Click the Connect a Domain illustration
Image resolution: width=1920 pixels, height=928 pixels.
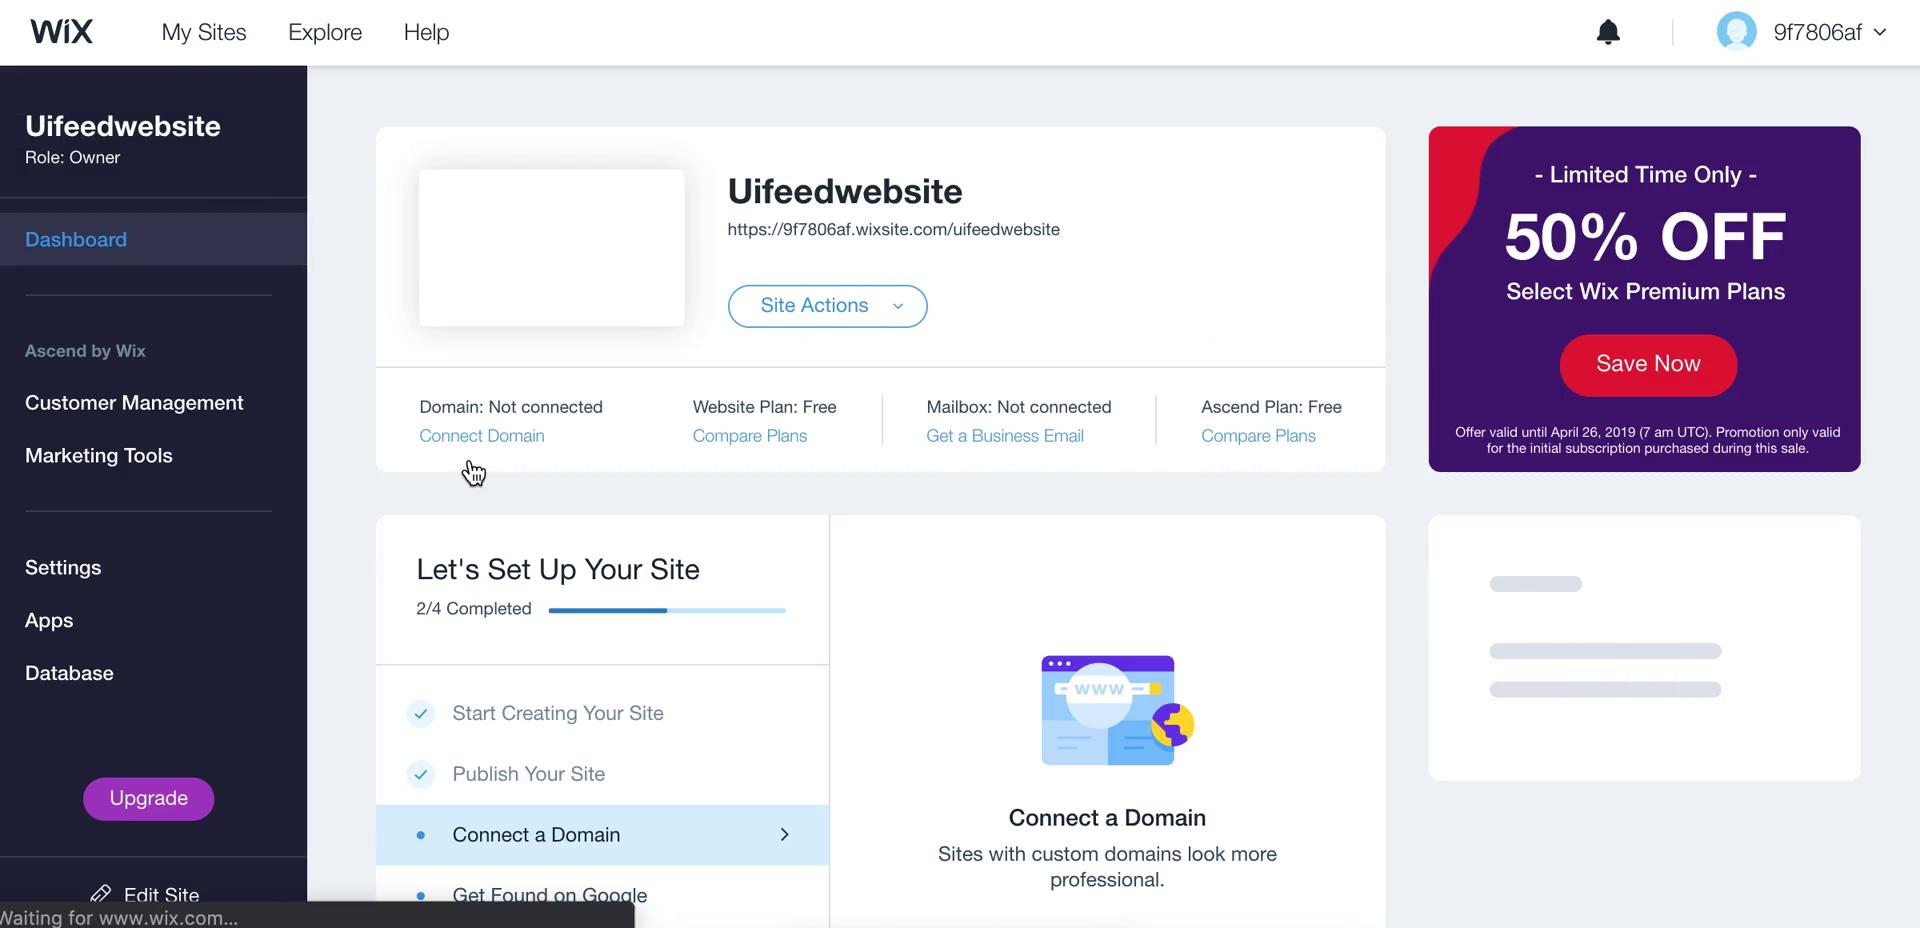pyautogui.click(x=1117, y=710)
